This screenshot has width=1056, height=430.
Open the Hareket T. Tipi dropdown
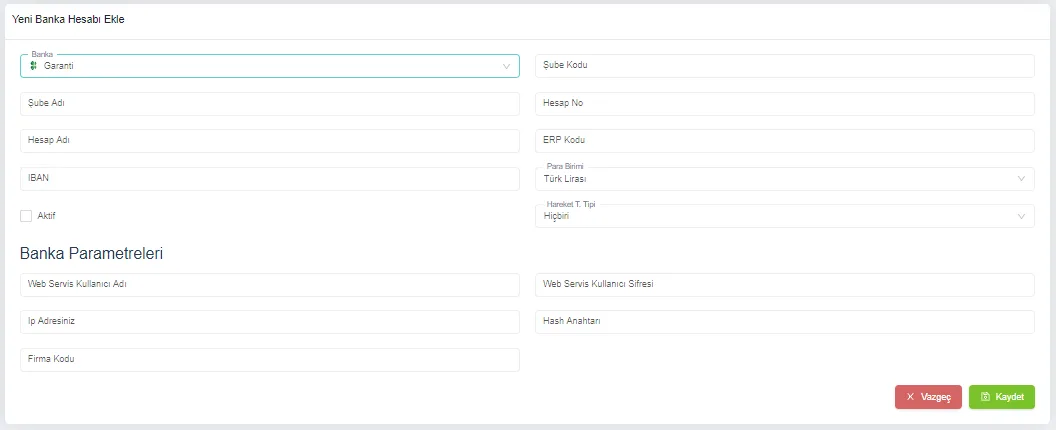click(x=785, y=216)
